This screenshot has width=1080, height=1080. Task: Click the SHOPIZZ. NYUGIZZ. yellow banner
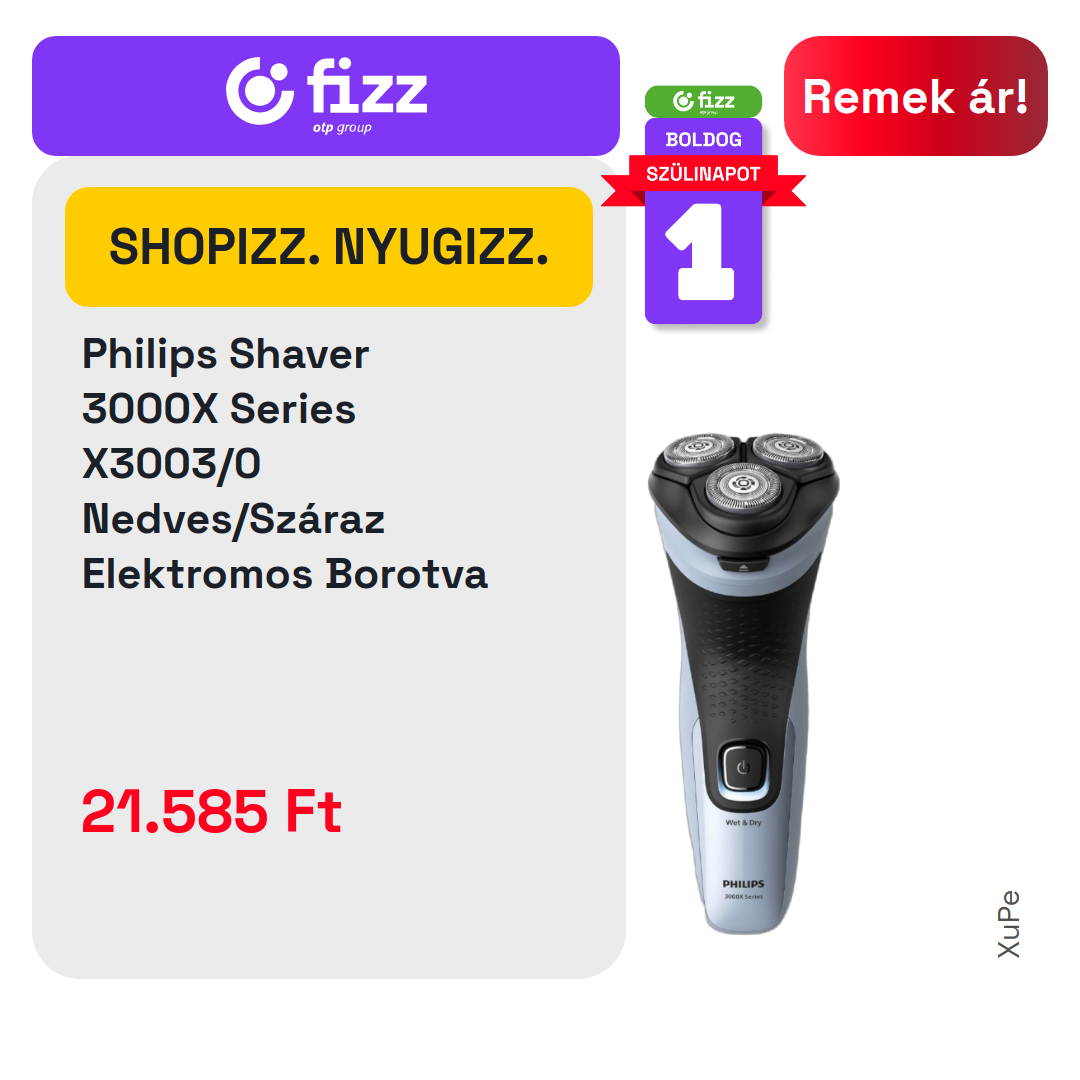coord(329,247)
